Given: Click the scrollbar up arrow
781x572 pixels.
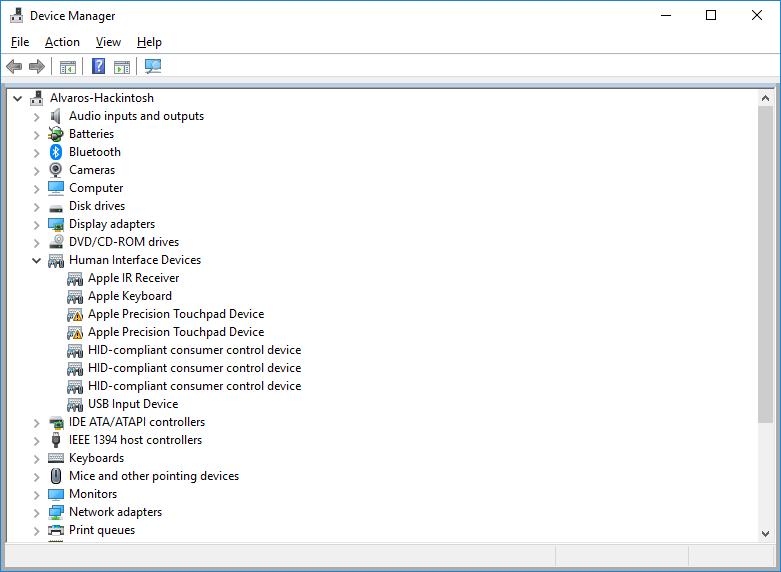Looking at the screenshot, I should [x=766, y=98].
